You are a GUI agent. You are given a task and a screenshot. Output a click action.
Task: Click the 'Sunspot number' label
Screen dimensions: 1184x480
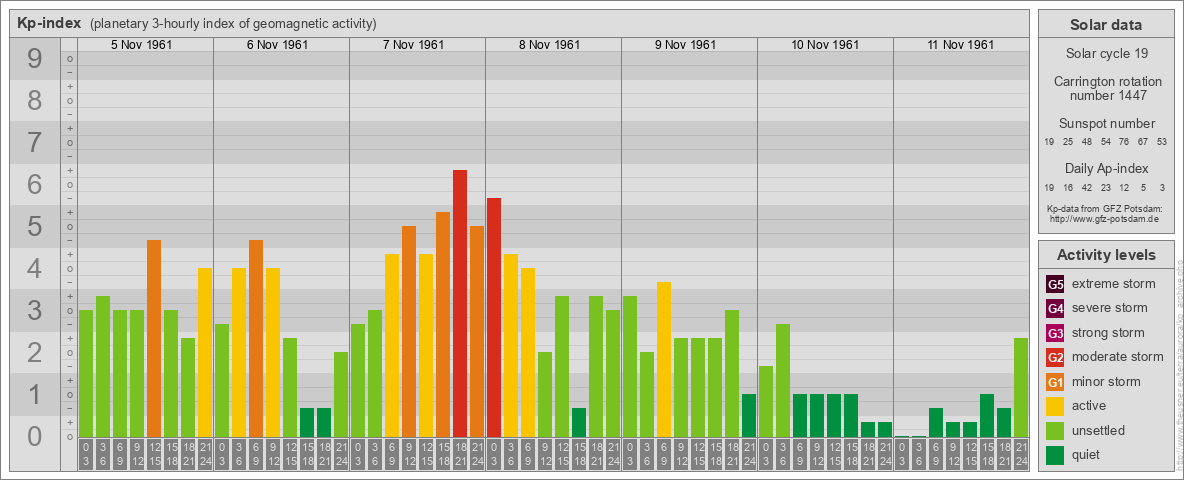click(1106, 124)
